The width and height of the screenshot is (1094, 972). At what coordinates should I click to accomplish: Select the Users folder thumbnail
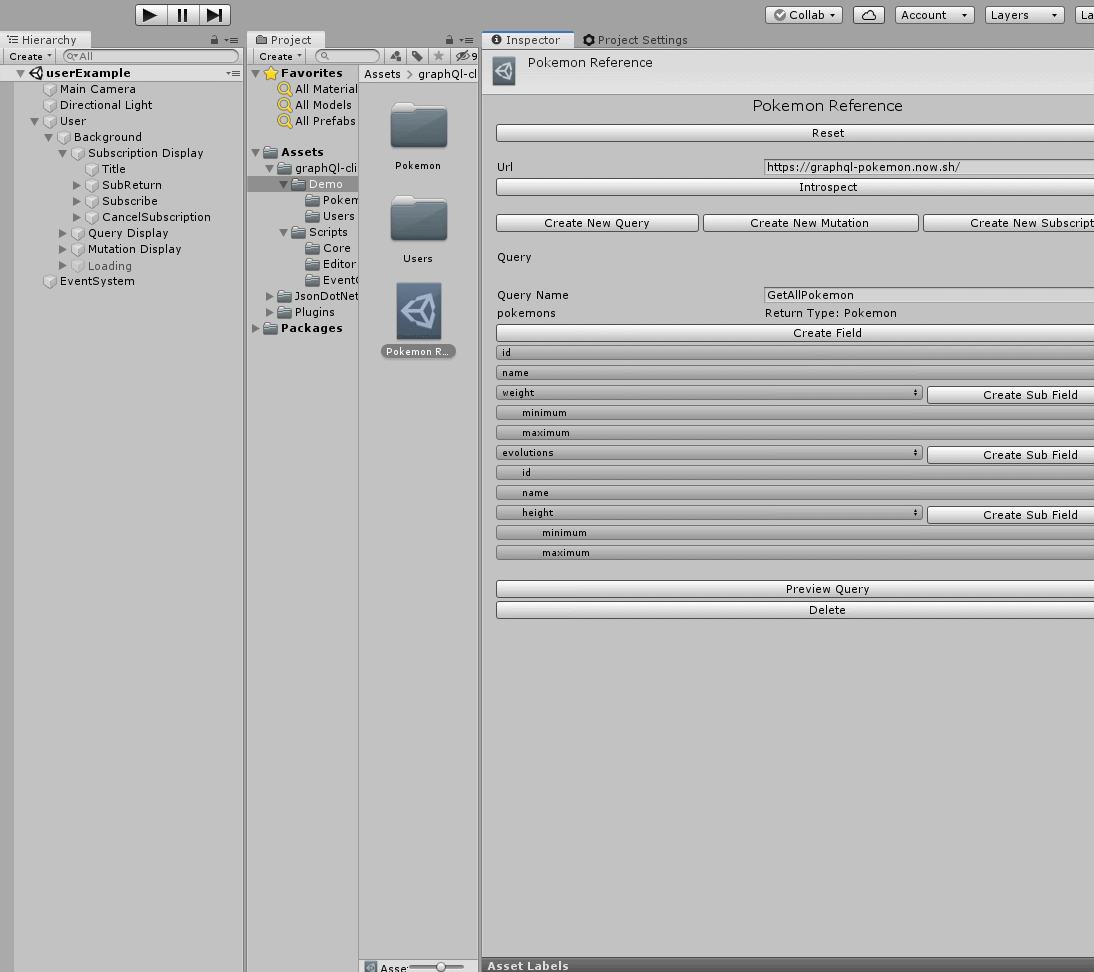coord(419,218)
